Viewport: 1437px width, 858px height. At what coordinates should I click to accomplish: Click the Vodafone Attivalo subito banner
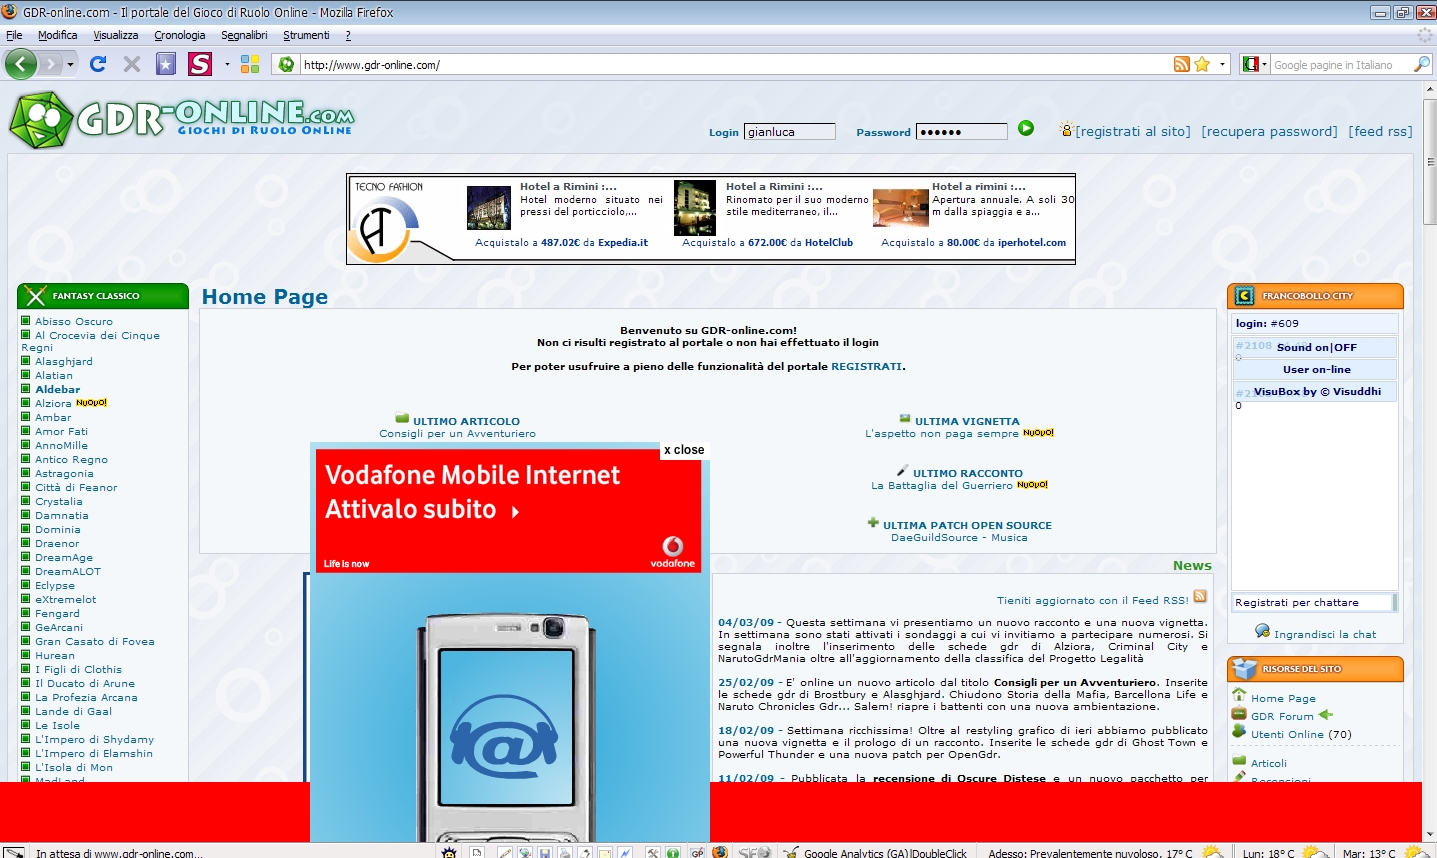508,511
